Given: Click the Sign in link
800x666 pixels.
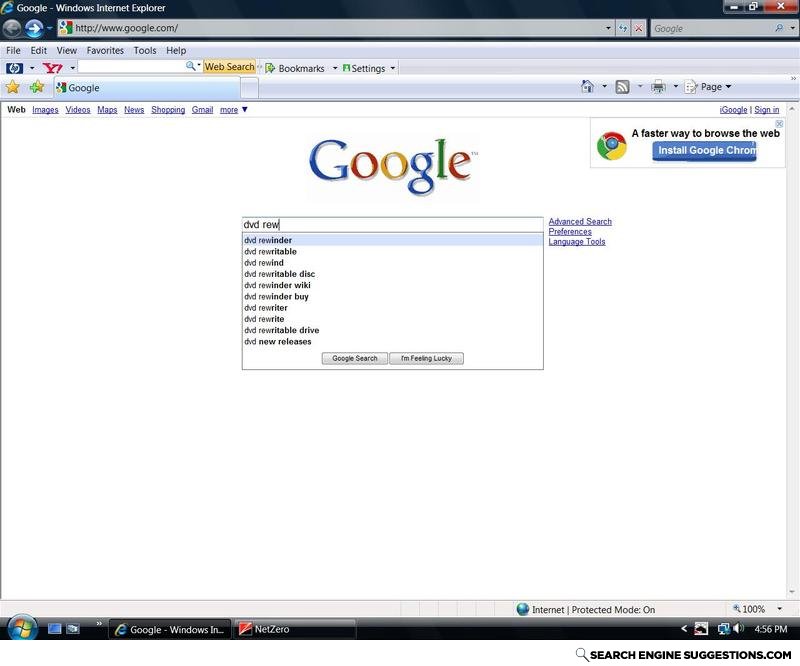Looking at the screenshot, I should click(x=766, y=110).
